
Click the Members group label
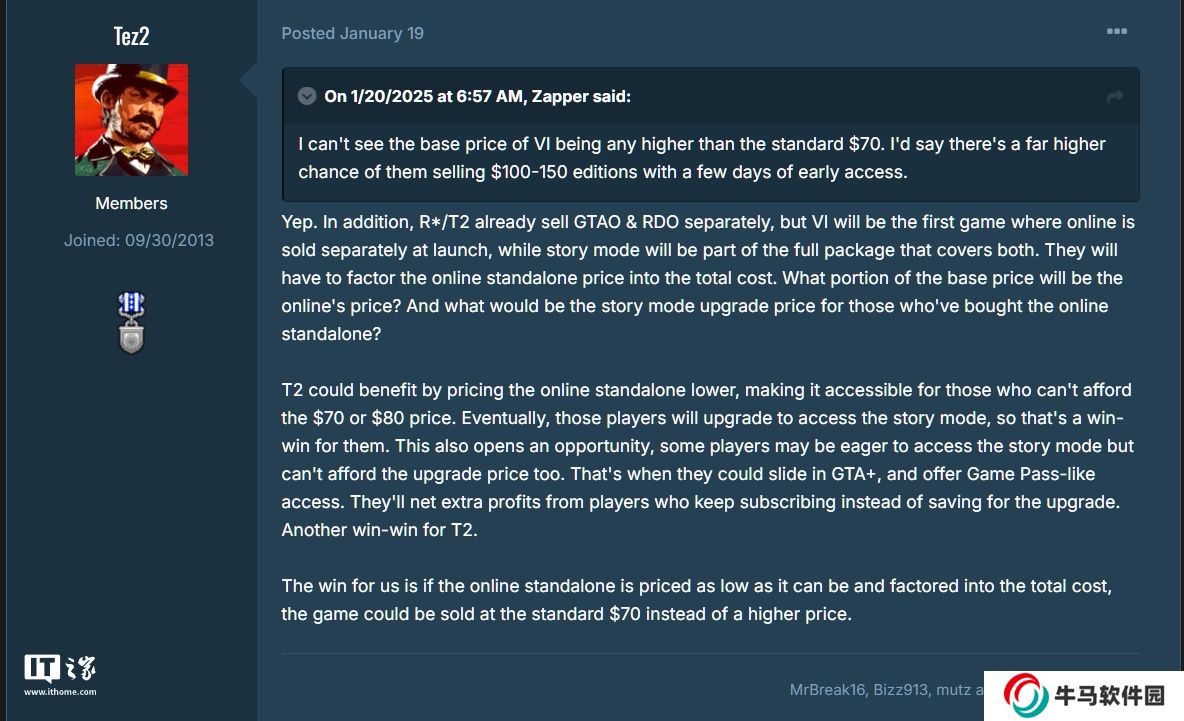131,203
